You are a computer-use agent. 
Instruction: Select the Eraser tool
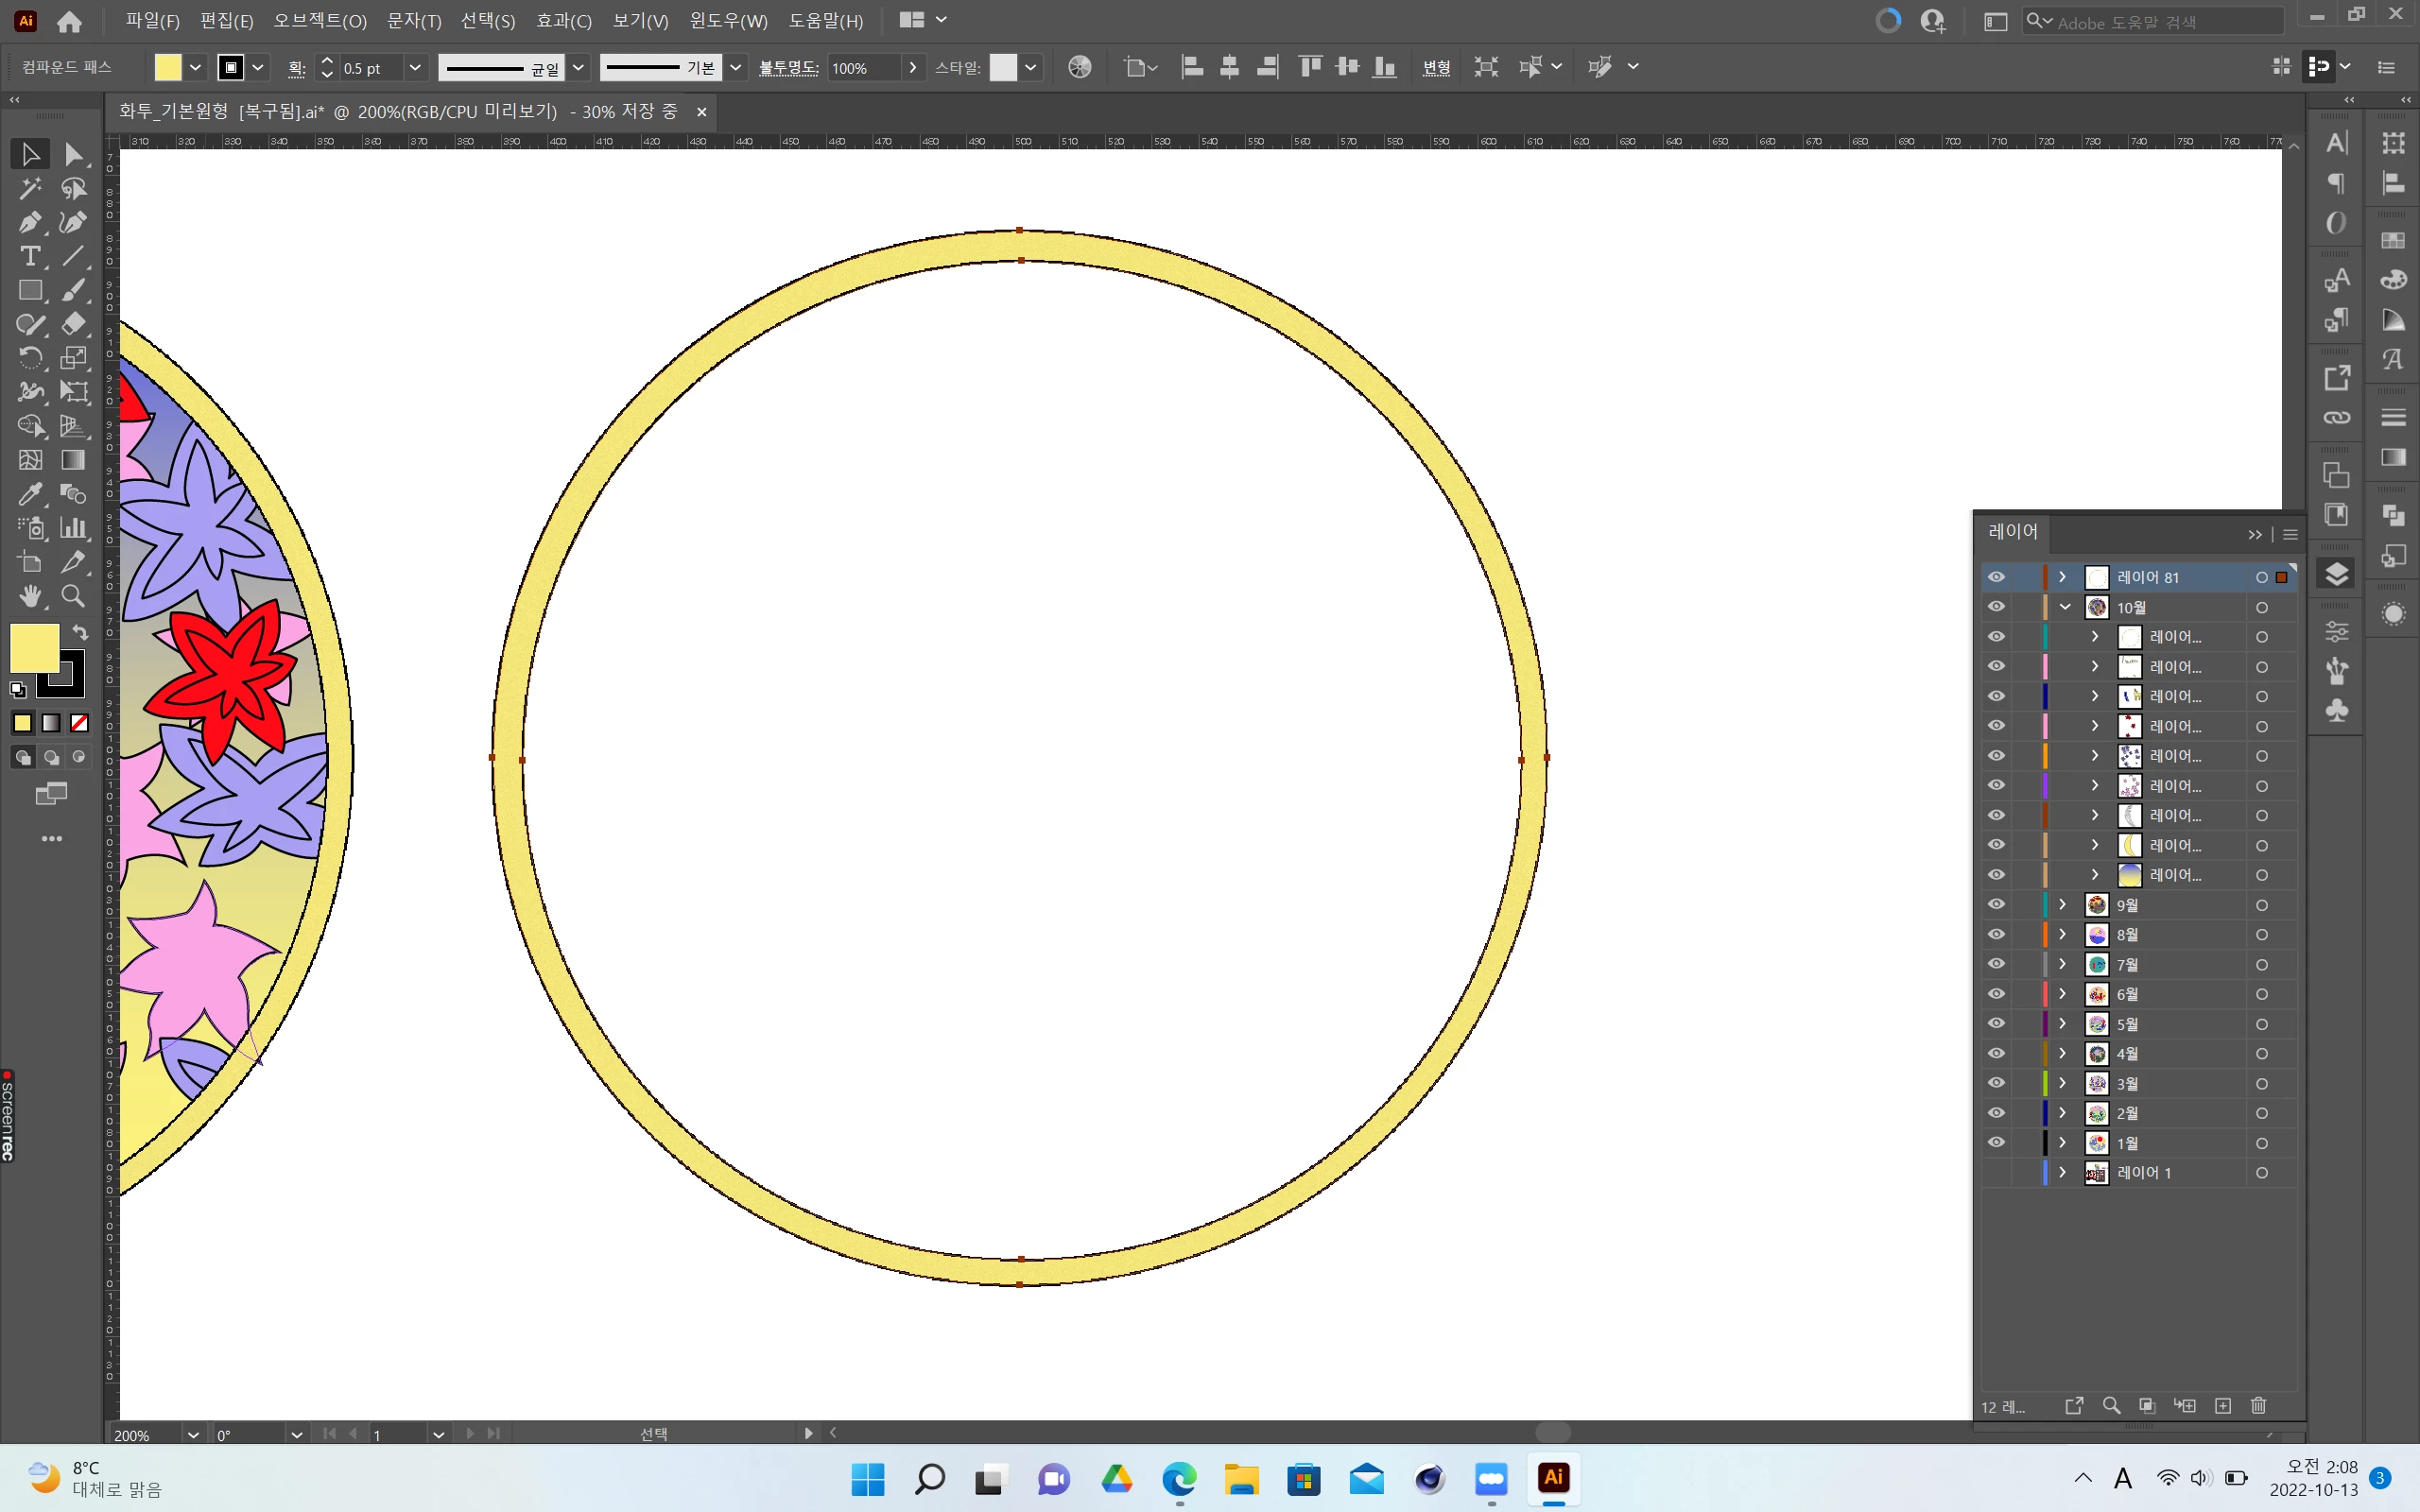pos(73,324)
